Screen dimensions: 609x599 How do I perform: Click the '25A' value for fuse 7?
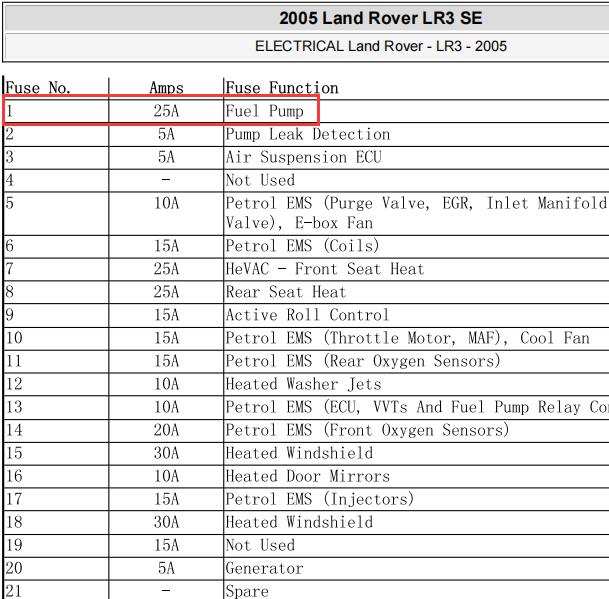point(166,269)
